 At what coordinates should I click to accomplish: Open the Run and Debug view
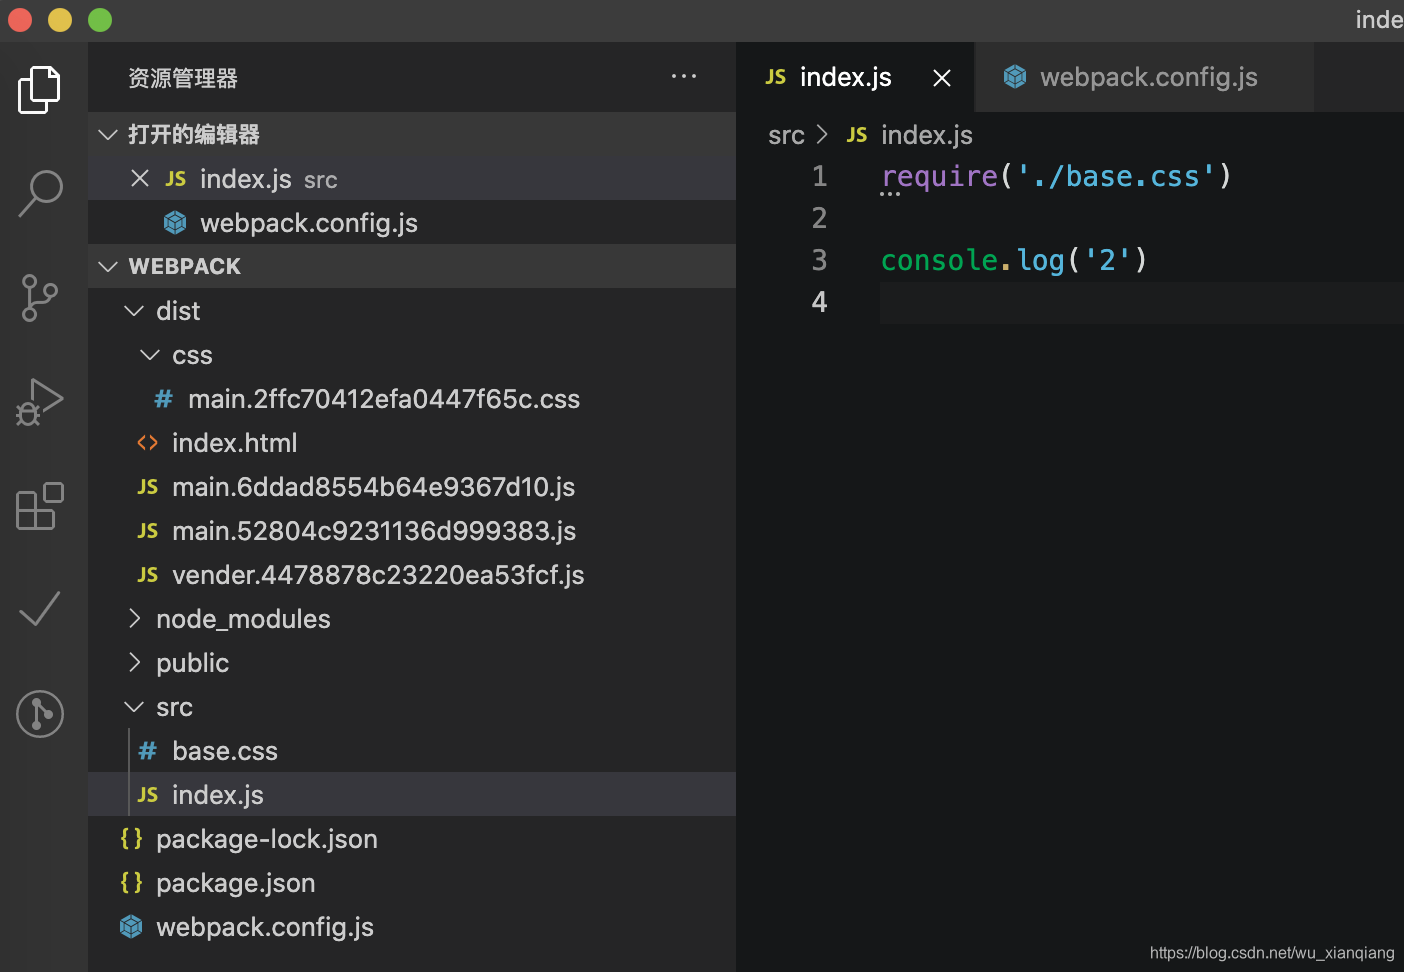[40, 402]
